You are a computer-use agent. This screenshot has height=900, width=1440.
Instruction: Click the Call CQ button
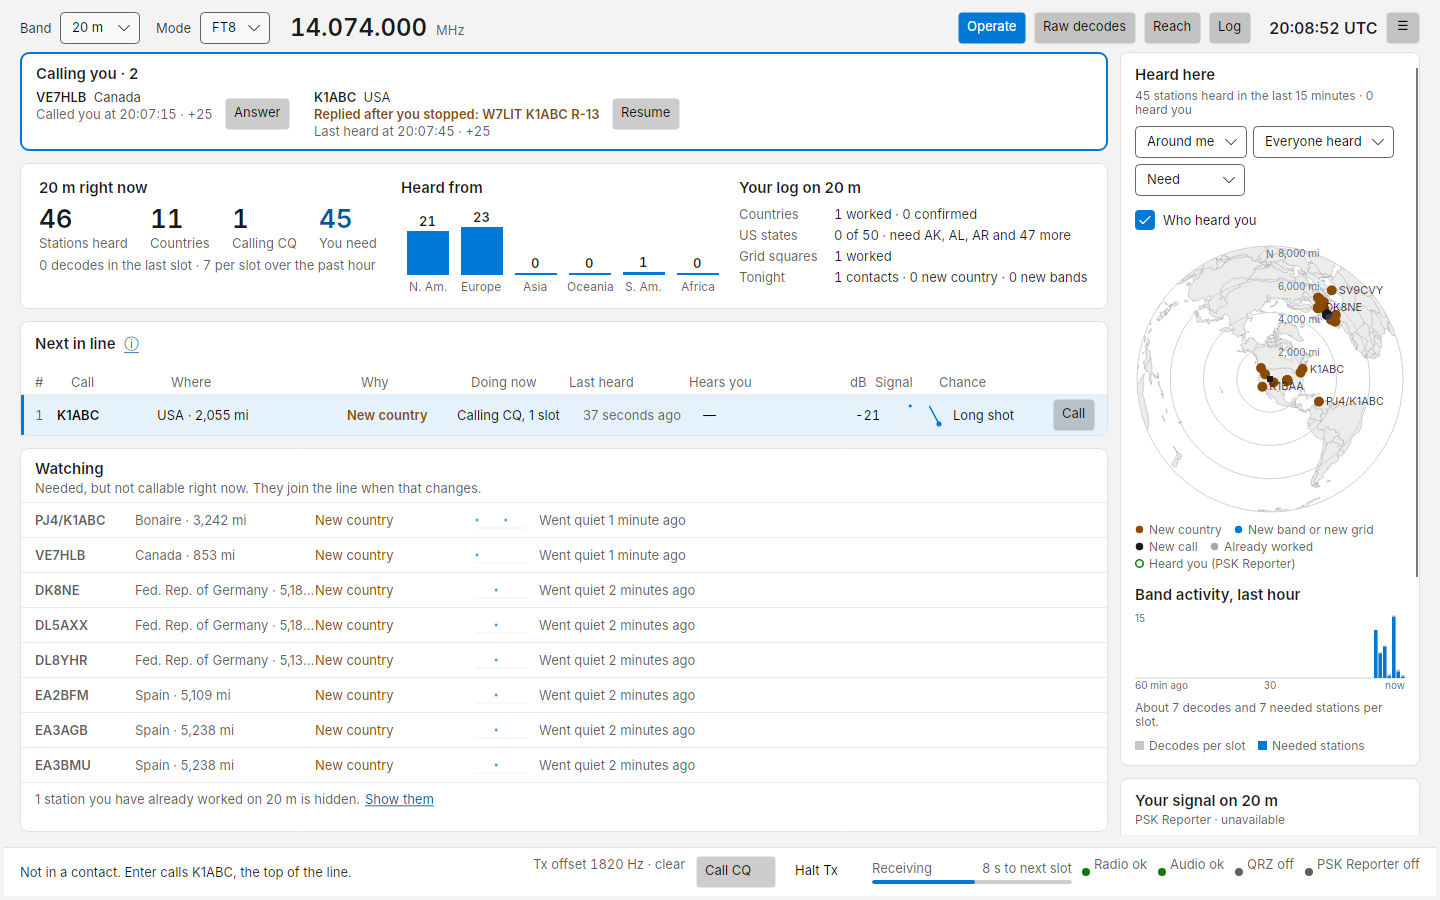[736, 871]
